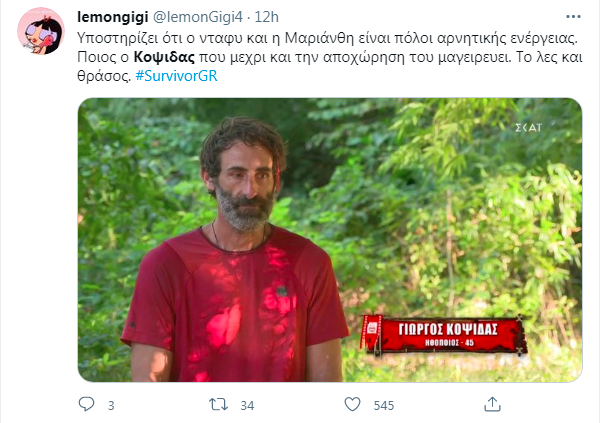Expand the attached Survivor photo
The width and height of the screenshot is (601, 423).
point(330,240)
